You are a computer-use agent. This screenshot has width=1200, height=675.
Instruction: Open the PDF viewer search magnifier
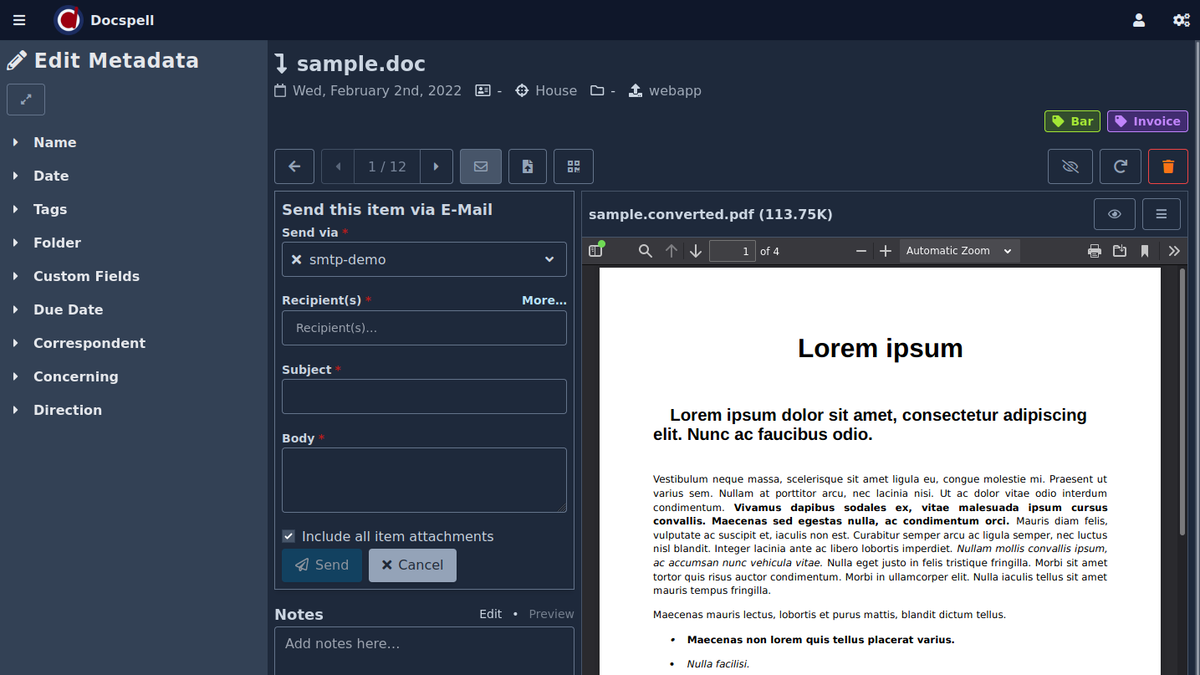coord(646,251)
